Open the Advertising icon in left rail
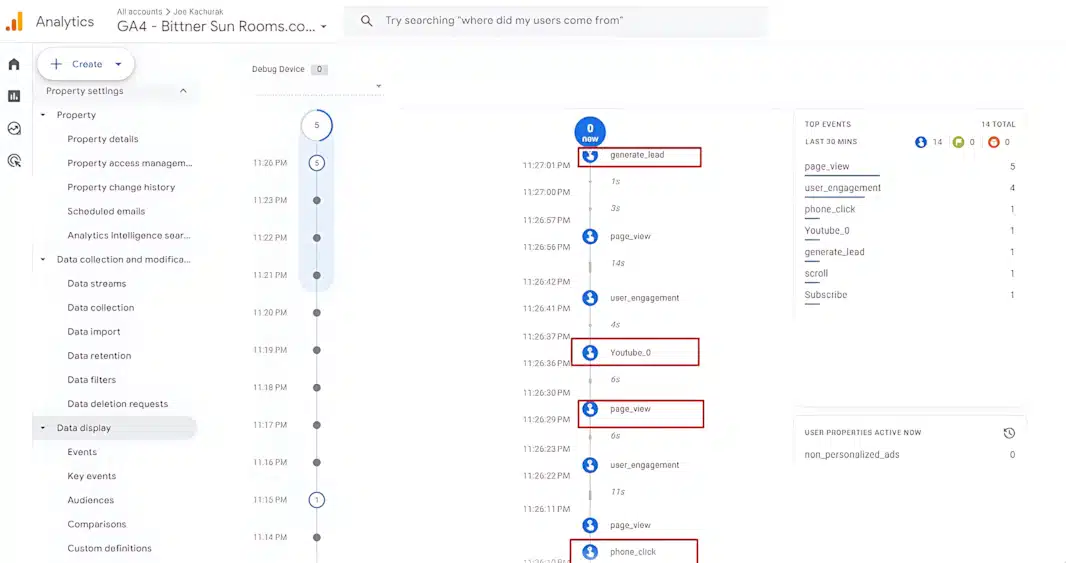The image size is (1066, 563). pos(14,160)
